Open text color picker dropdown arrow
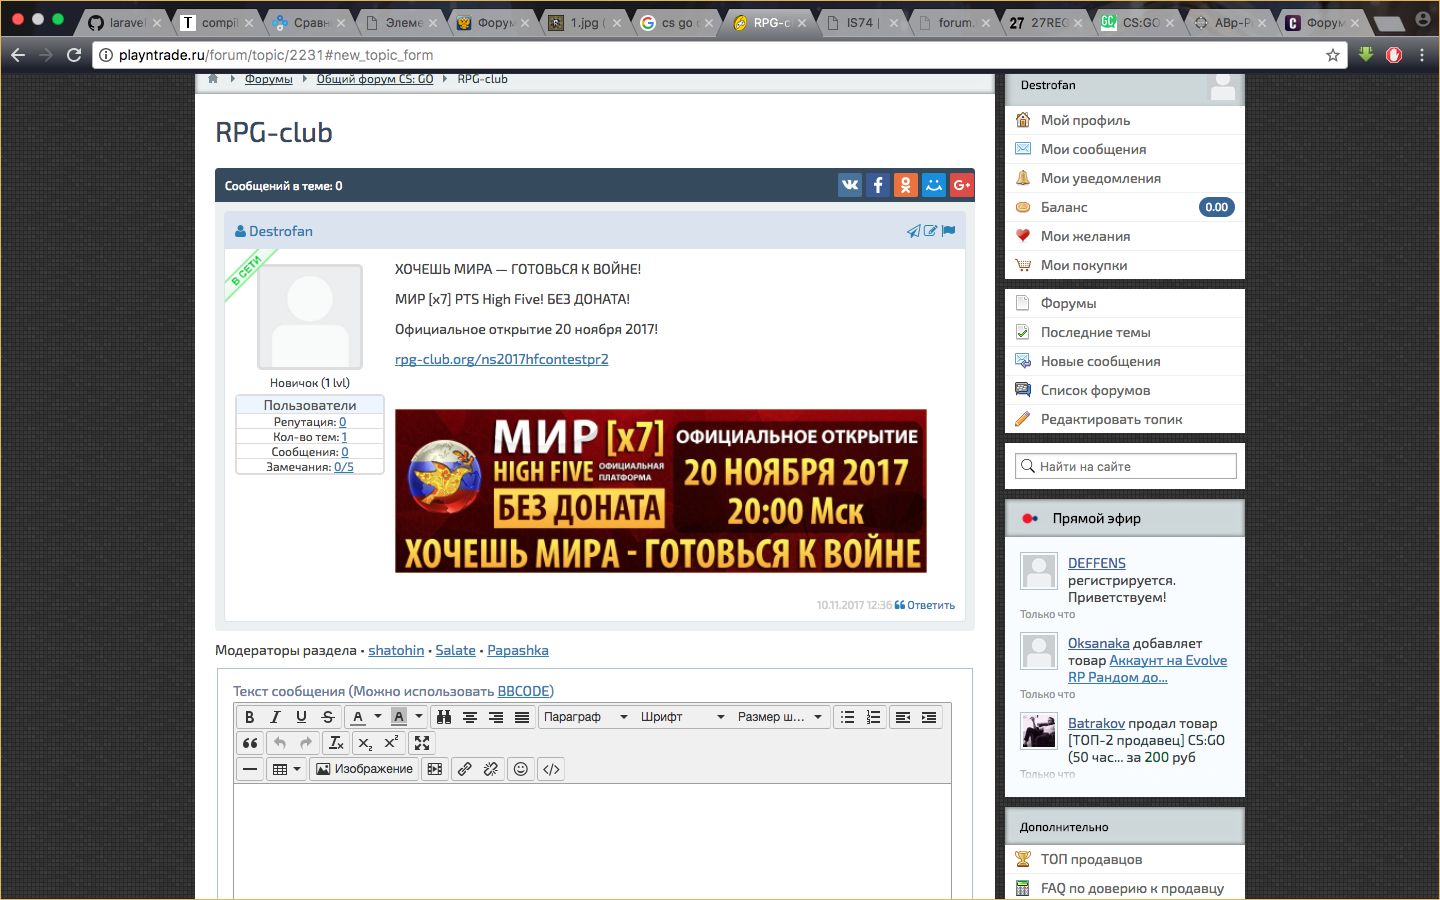The image size is (1440, 900). coord(378,717)
